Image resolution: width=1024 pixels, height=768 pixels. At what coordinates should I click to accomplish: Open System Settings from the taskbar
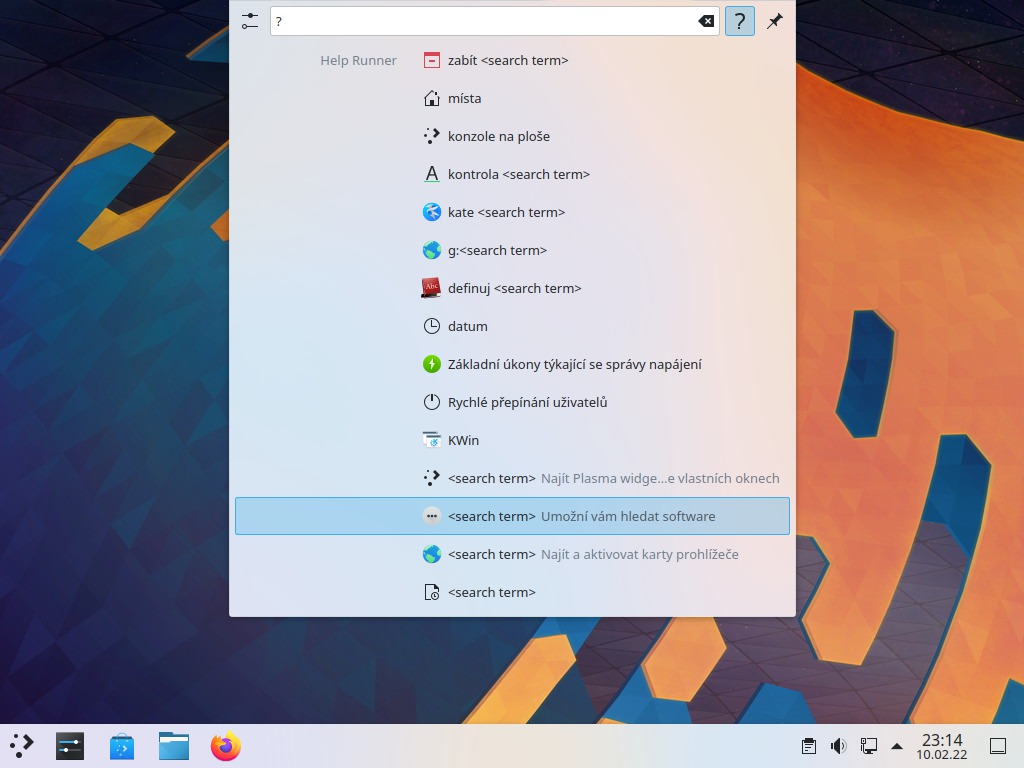(x=70, y=746)
